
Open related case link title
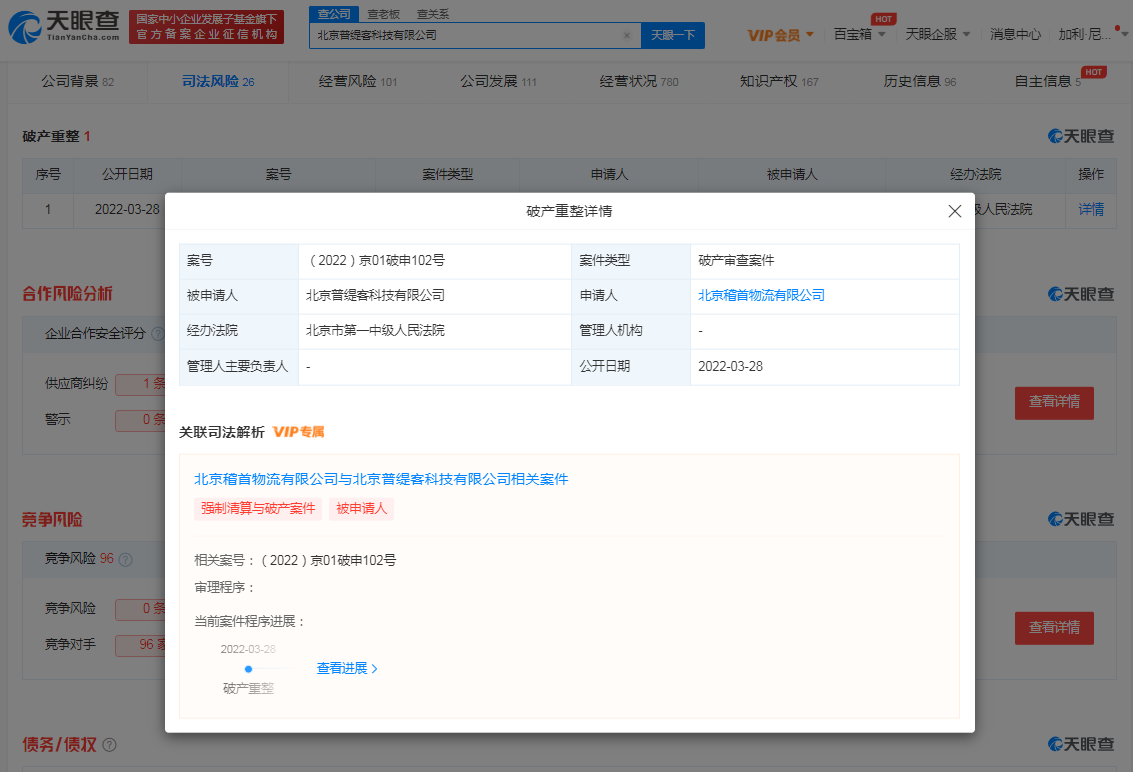click(x=381, y=479)
